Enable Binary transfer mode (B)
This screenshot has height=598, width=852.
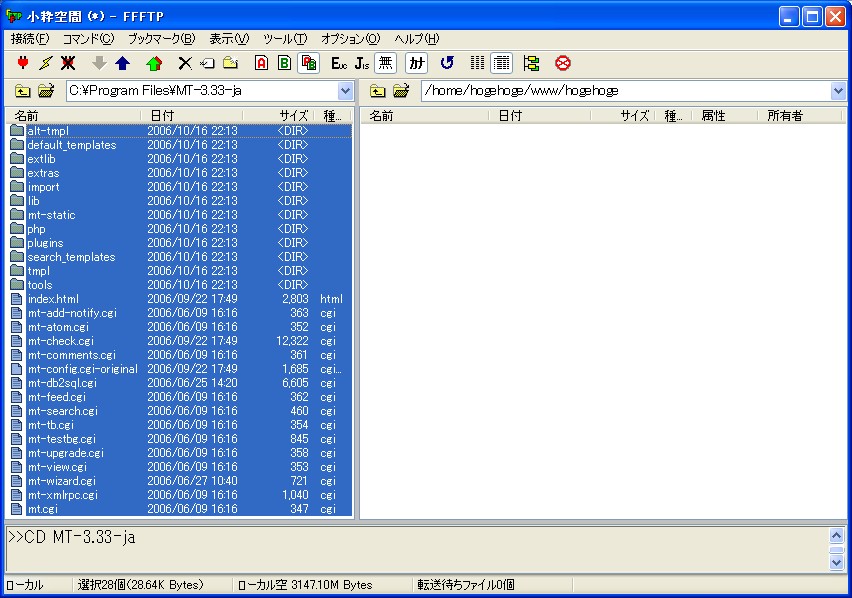tap(284, 63)
